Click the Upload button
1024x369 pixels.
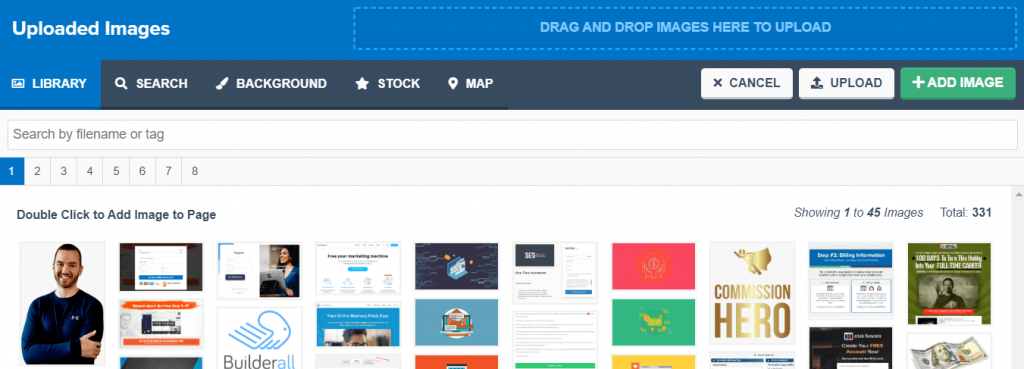click(x=846, y=83)
